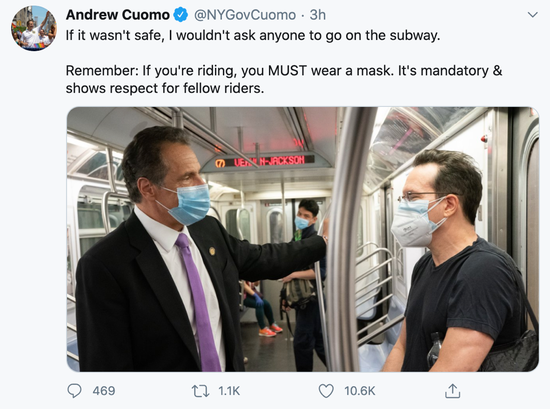Retweet this post using the retweet icon

pyautogui.click(x=201, y=391)
